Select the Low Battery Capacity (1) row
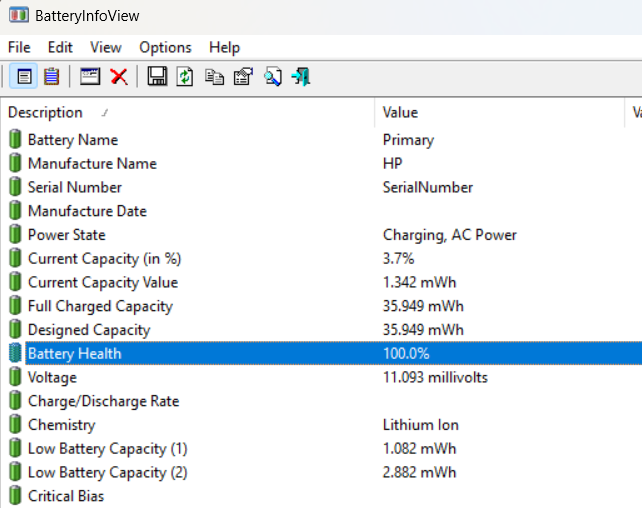This screenshot has width=642, height=508. [108, 449]
